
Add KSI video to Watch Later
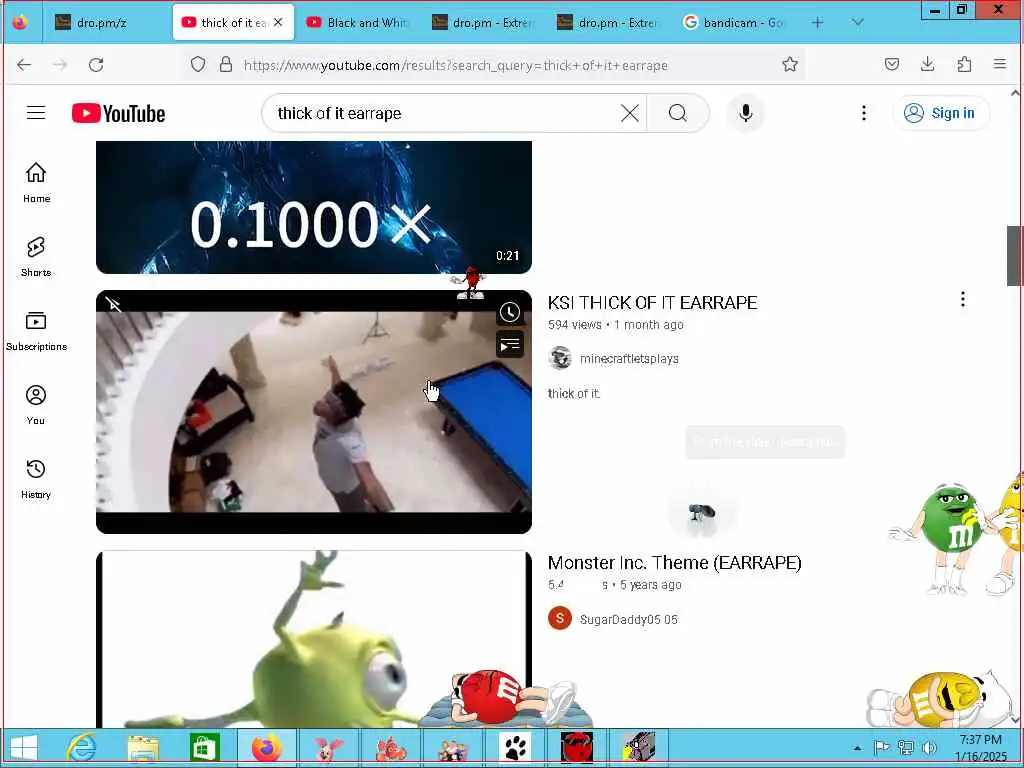(510, 312)
